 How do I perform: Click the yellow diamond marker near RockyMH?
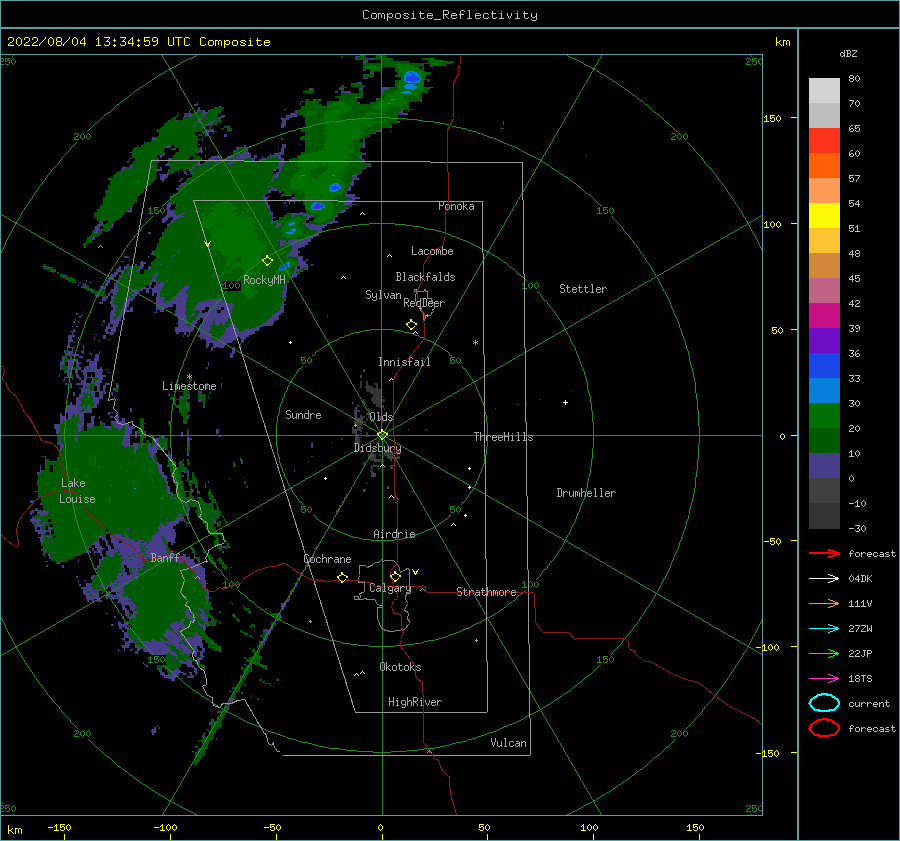coord(267,261)
